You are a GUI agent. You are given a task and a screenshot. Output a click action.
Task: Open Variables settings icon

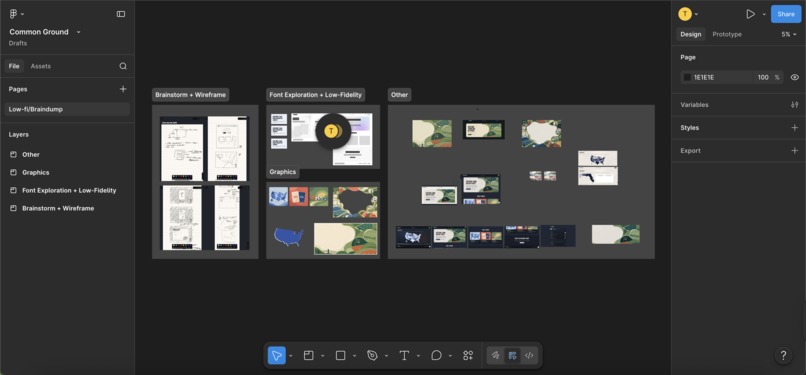tap(794, 105)
